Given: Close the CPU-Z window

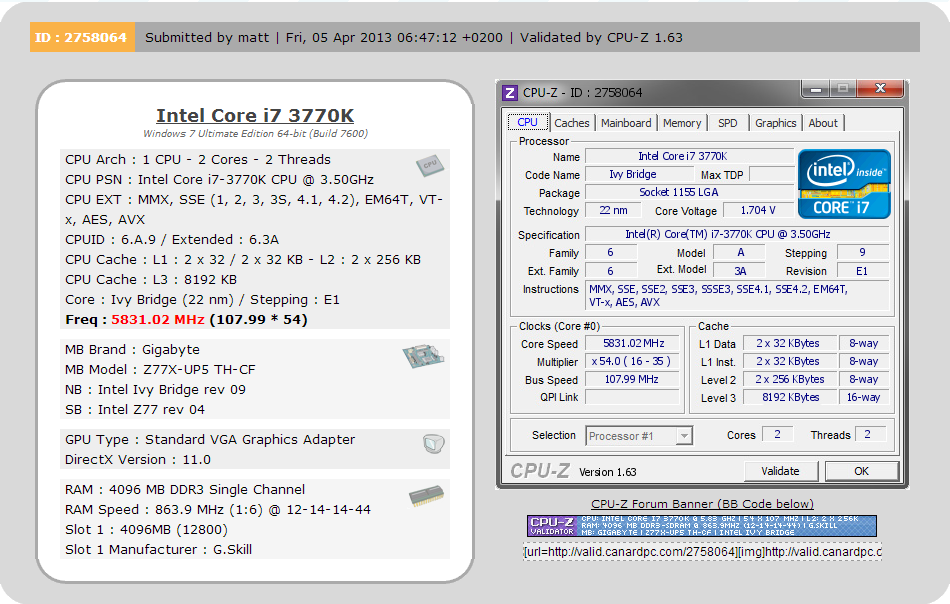Looking at the screenshot, I should [x=880, y=89].
